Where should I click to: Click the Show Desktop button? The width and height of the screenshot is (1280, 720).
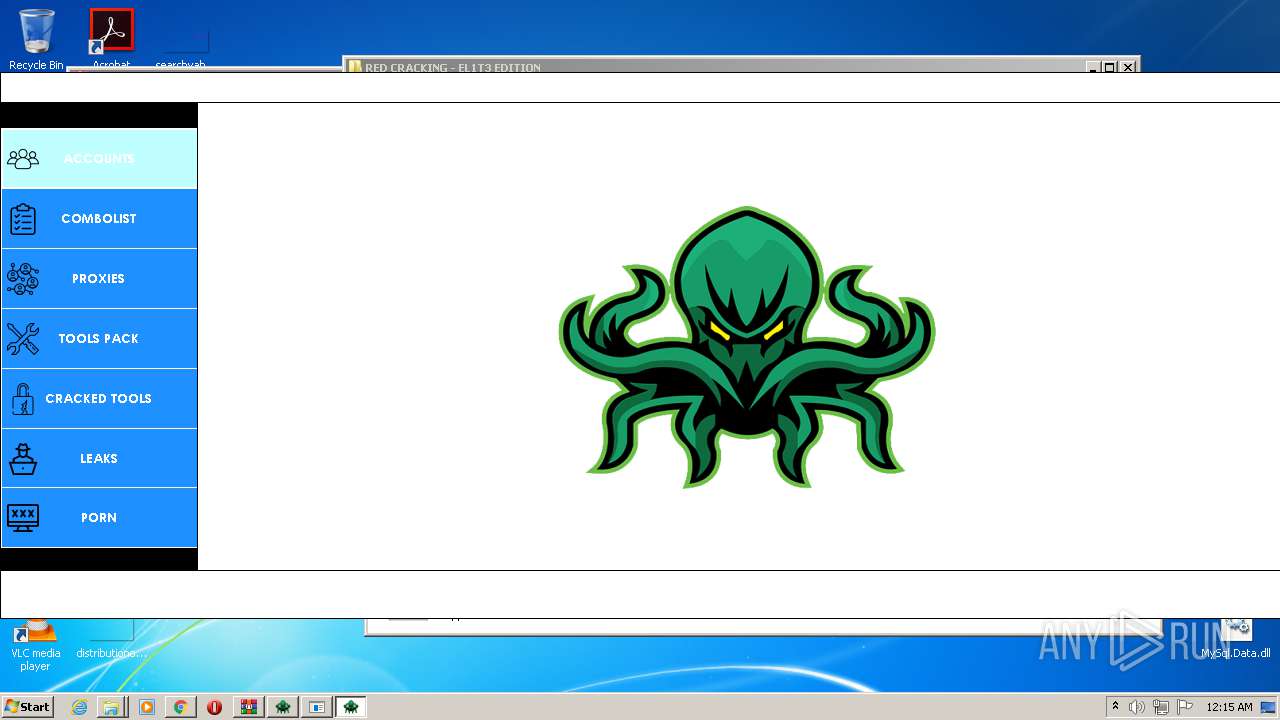click(1268, 707)
